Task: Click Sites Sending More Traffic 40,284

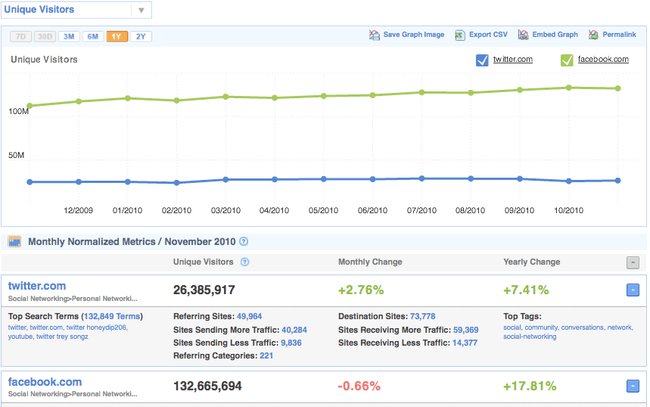Action: pyautogui.click(x=294, y=330)
